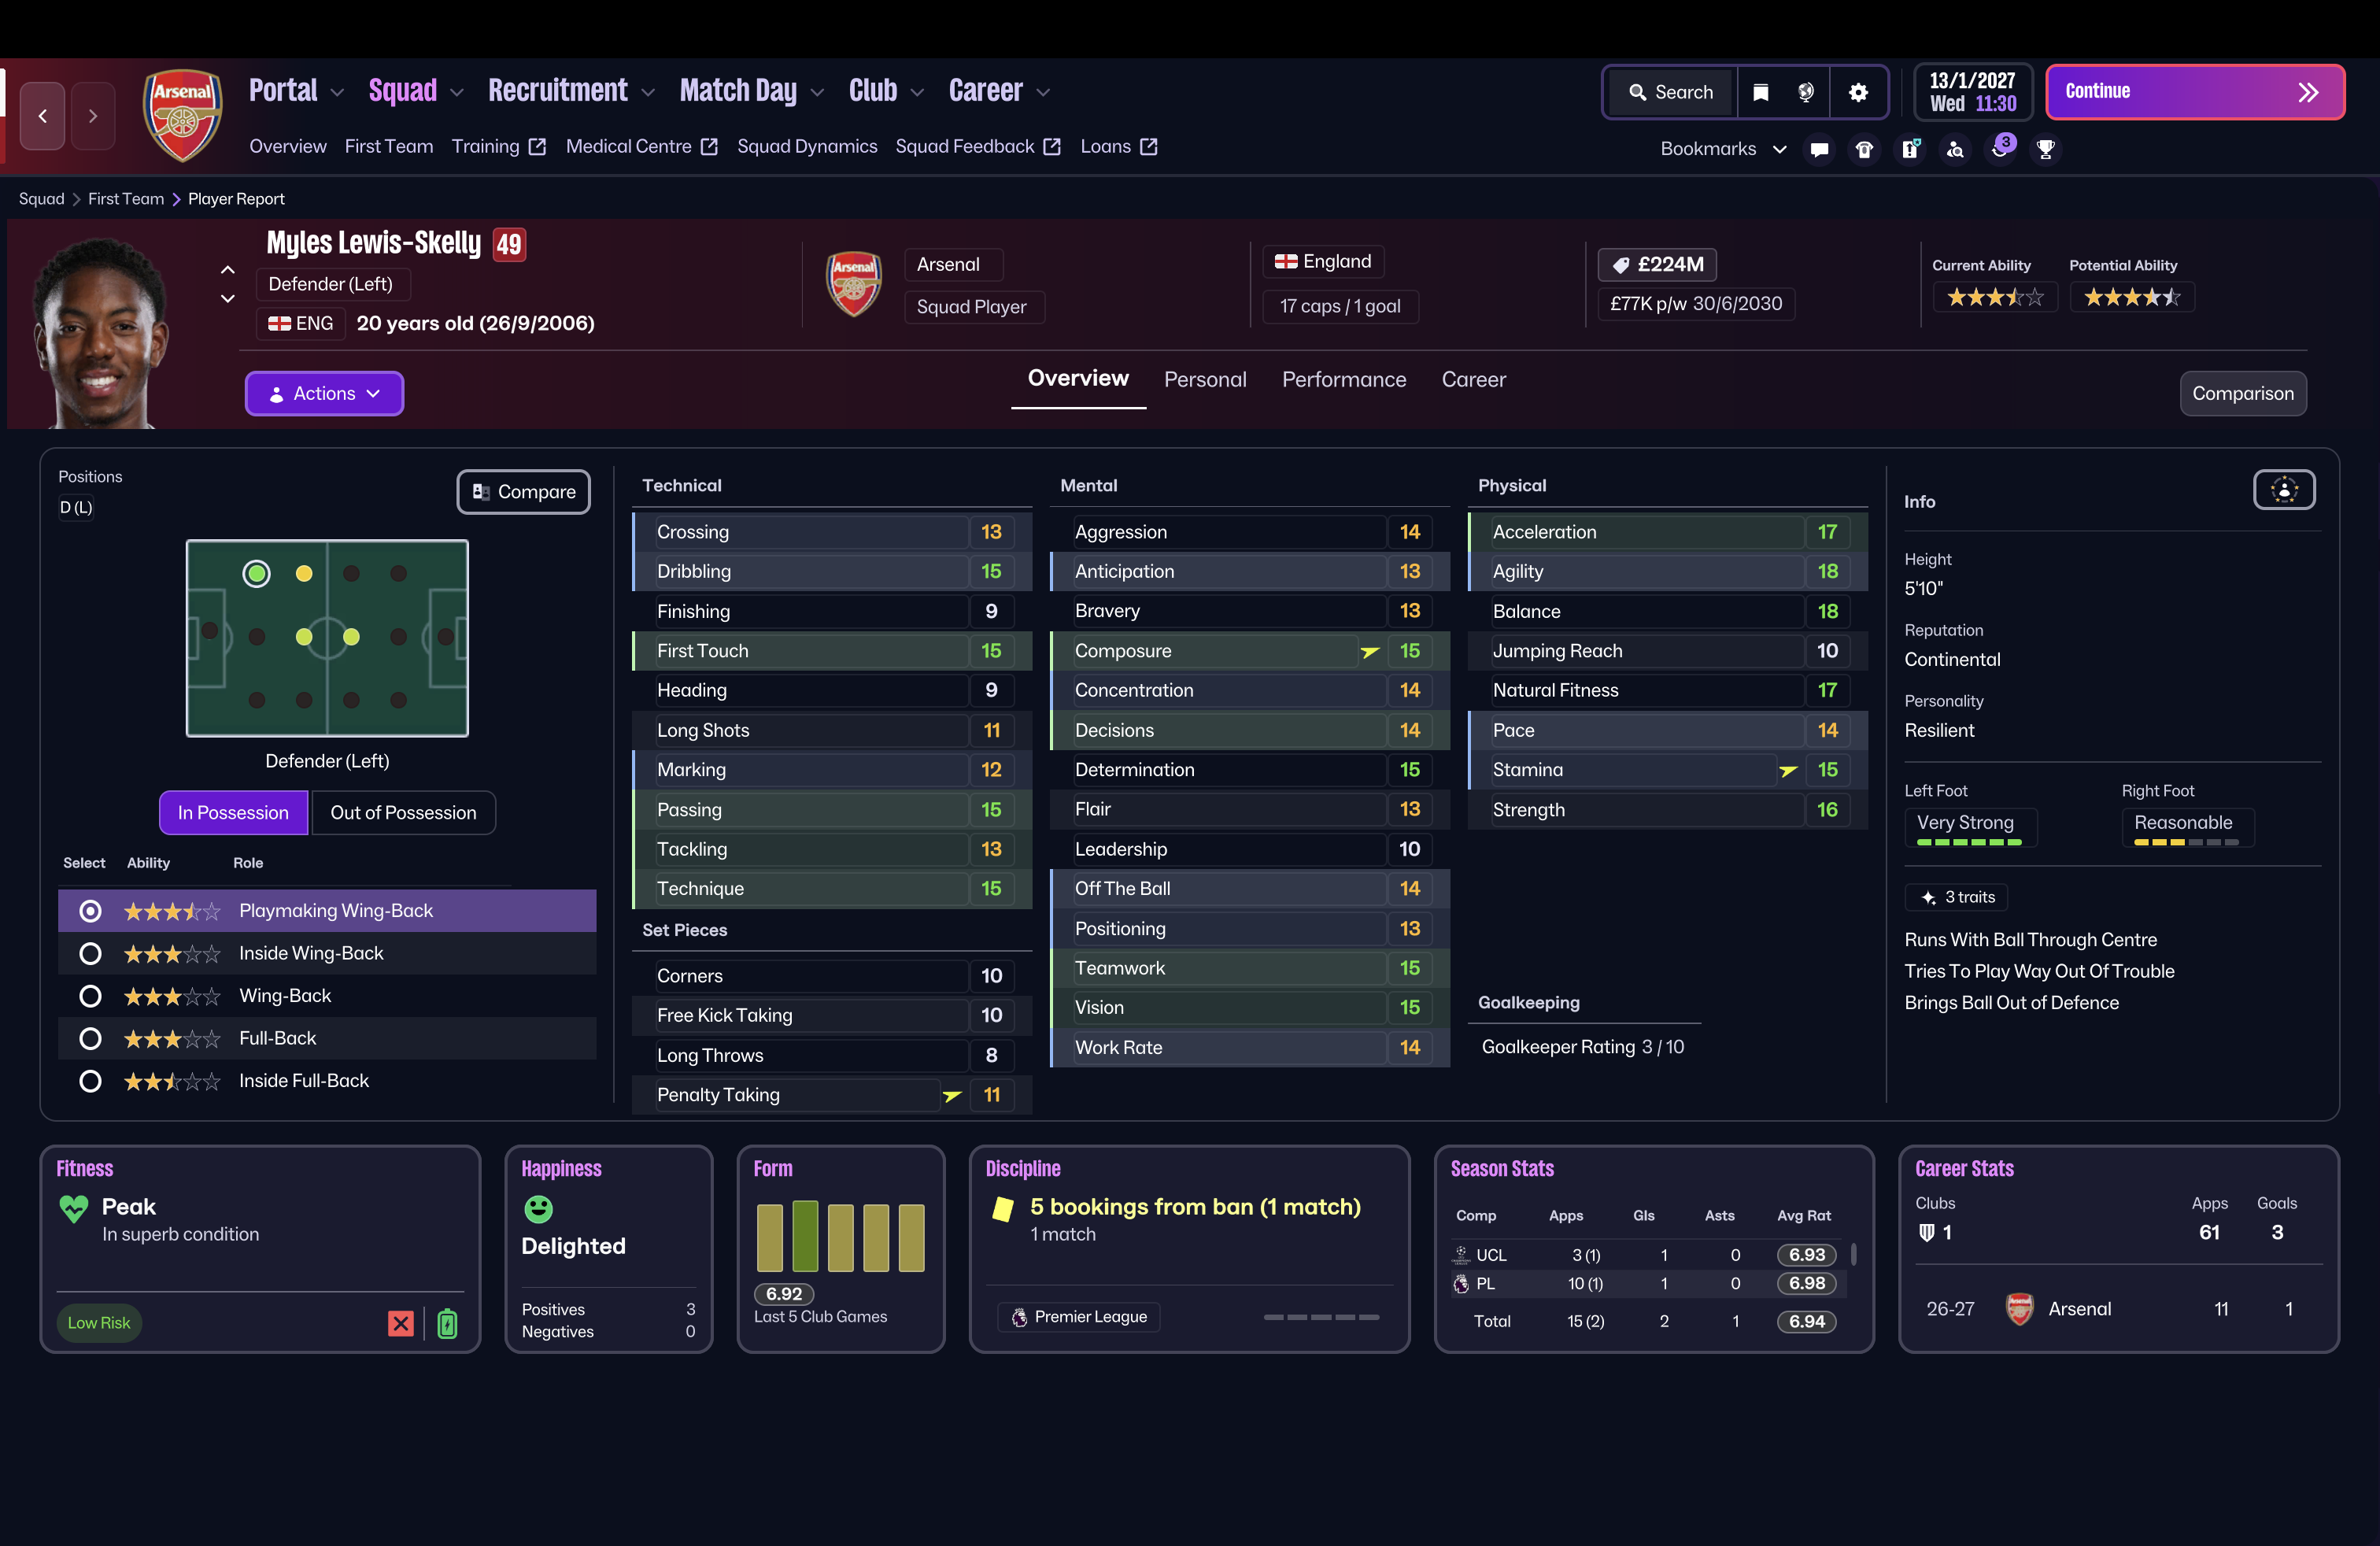Image resolution: width=2380 pixels, height=1546 pixels.
Task: Click the shirt squad shortcut icon
Action: click(x=1864, y=149)
